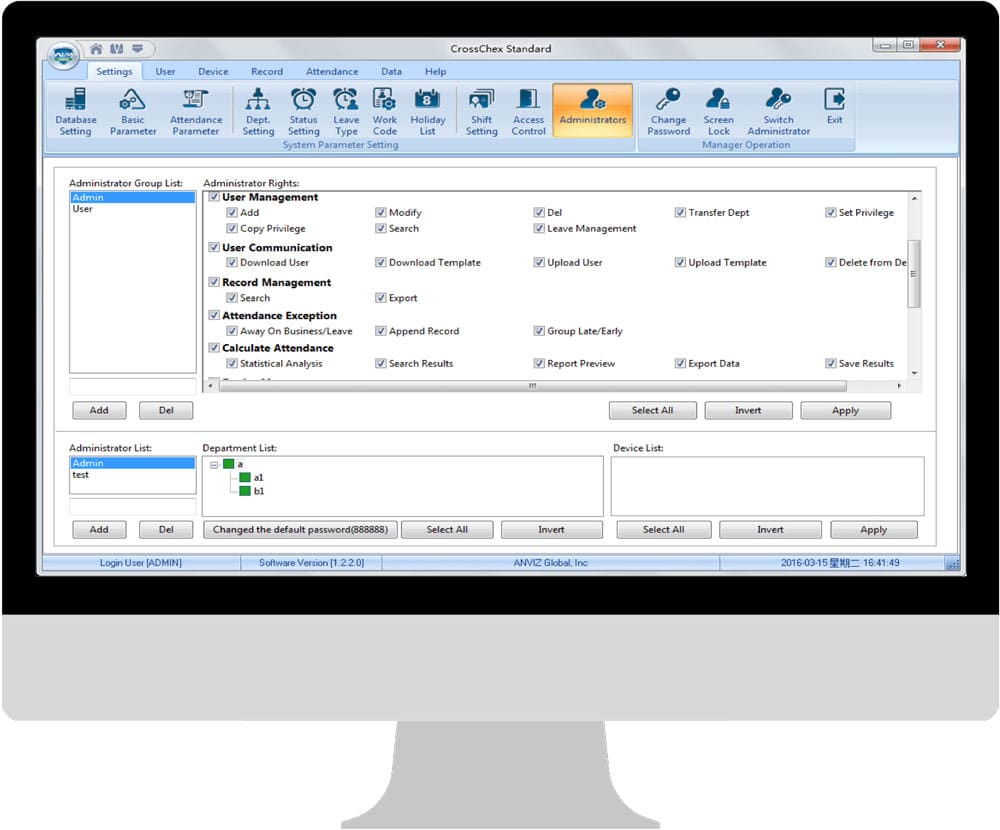The height and width of the screenshot is (830, 1000).
Task: Open Change Password
Action: click(x=668, y=112)
